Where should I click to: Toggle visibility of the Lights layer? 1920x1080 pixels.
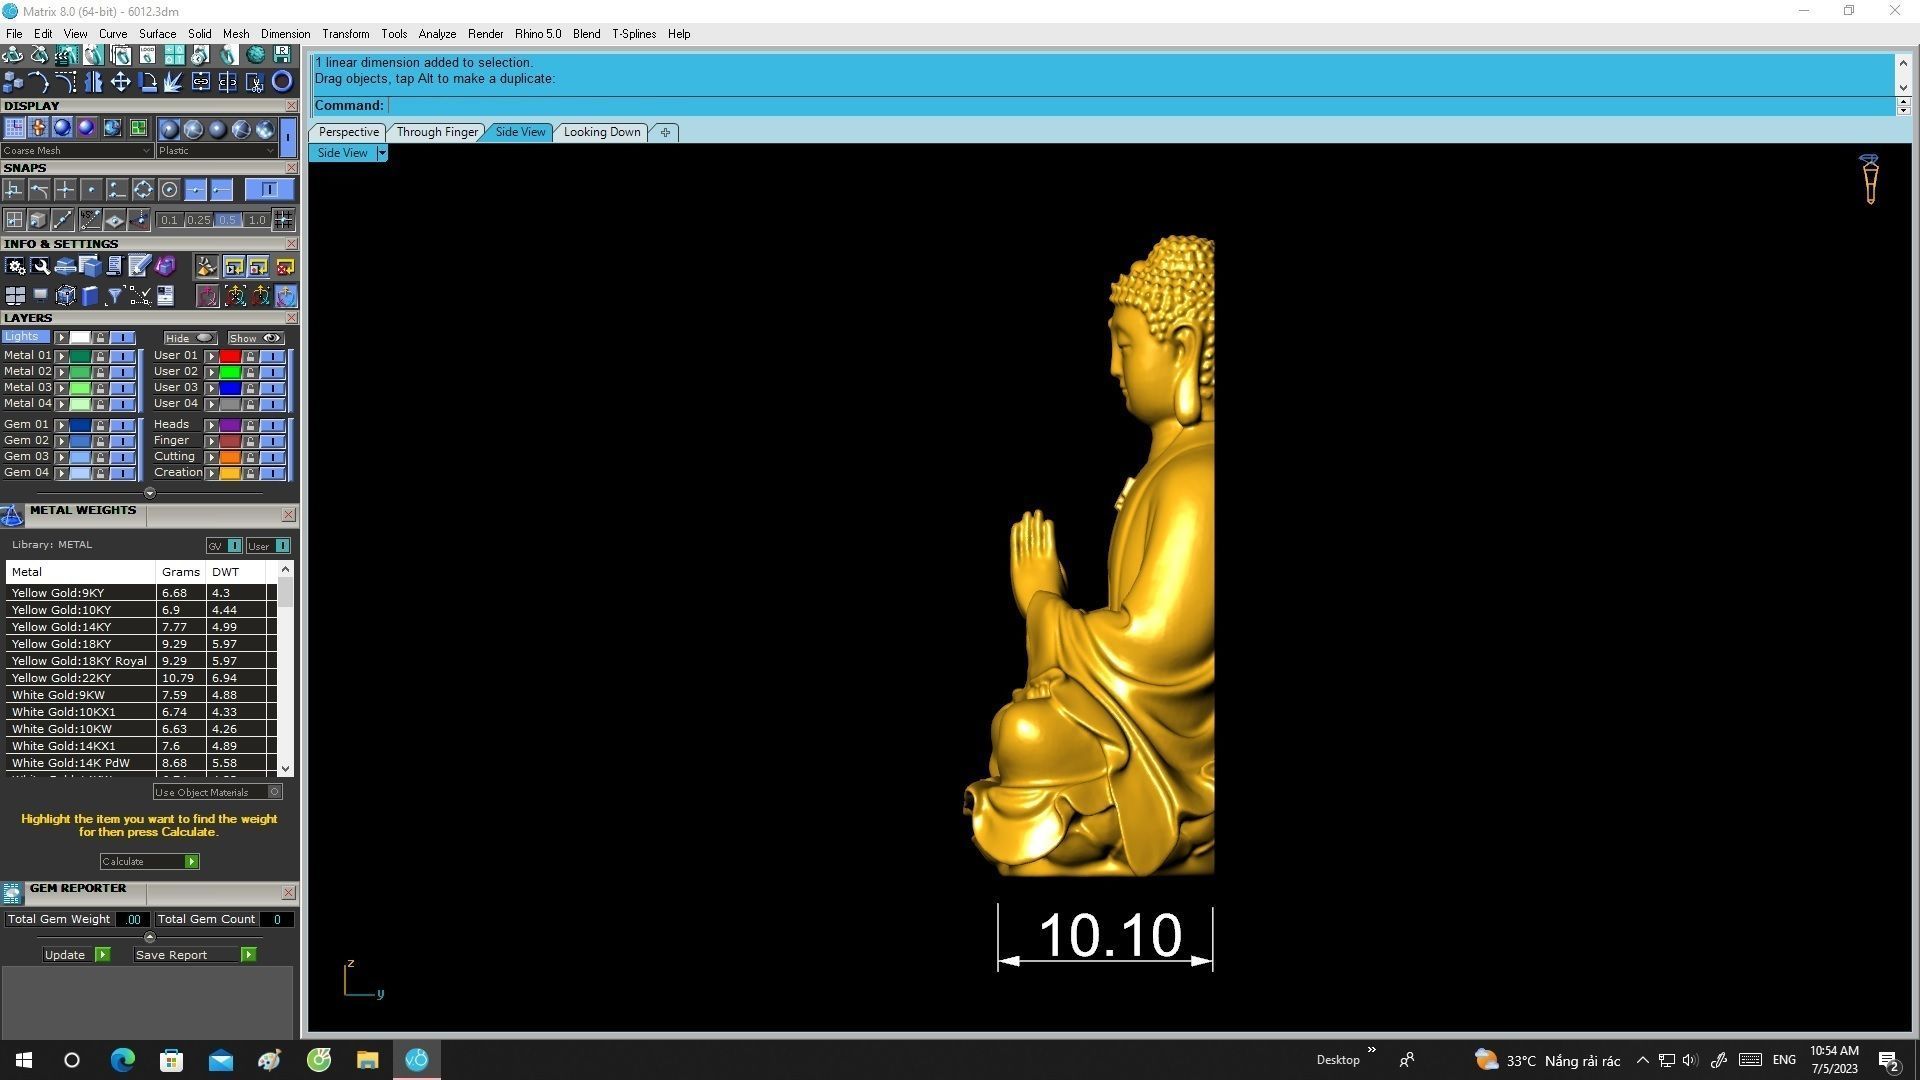[x=122, y=338]
